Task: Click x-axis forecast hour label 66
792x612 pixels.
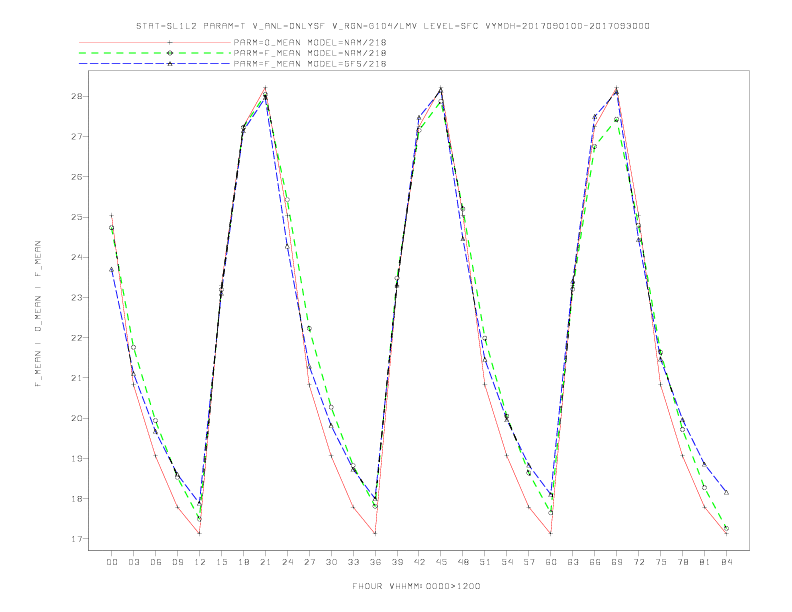Action: pos(595,562)
